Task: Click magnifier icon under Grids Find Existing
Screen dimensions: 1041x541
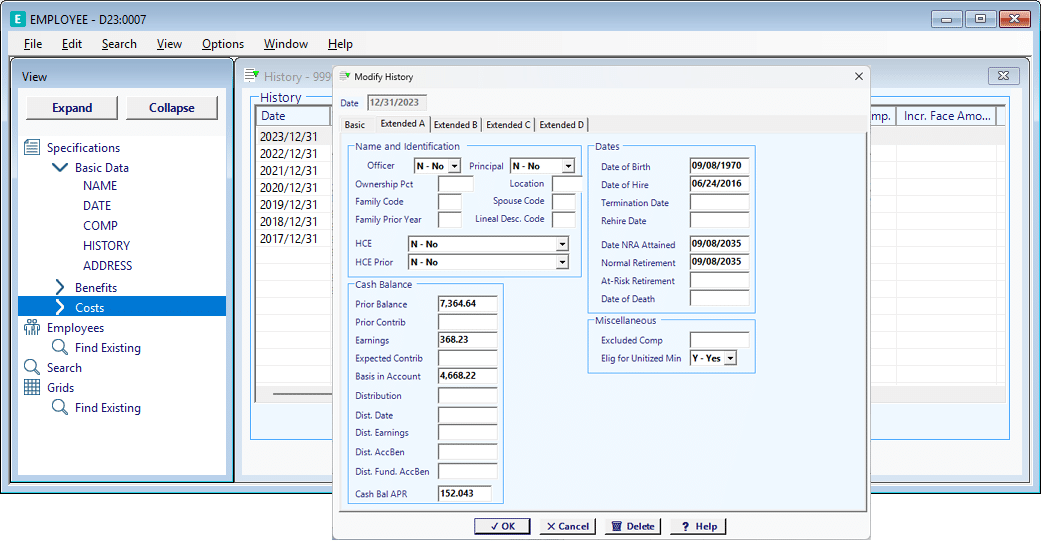Action: 60,407
